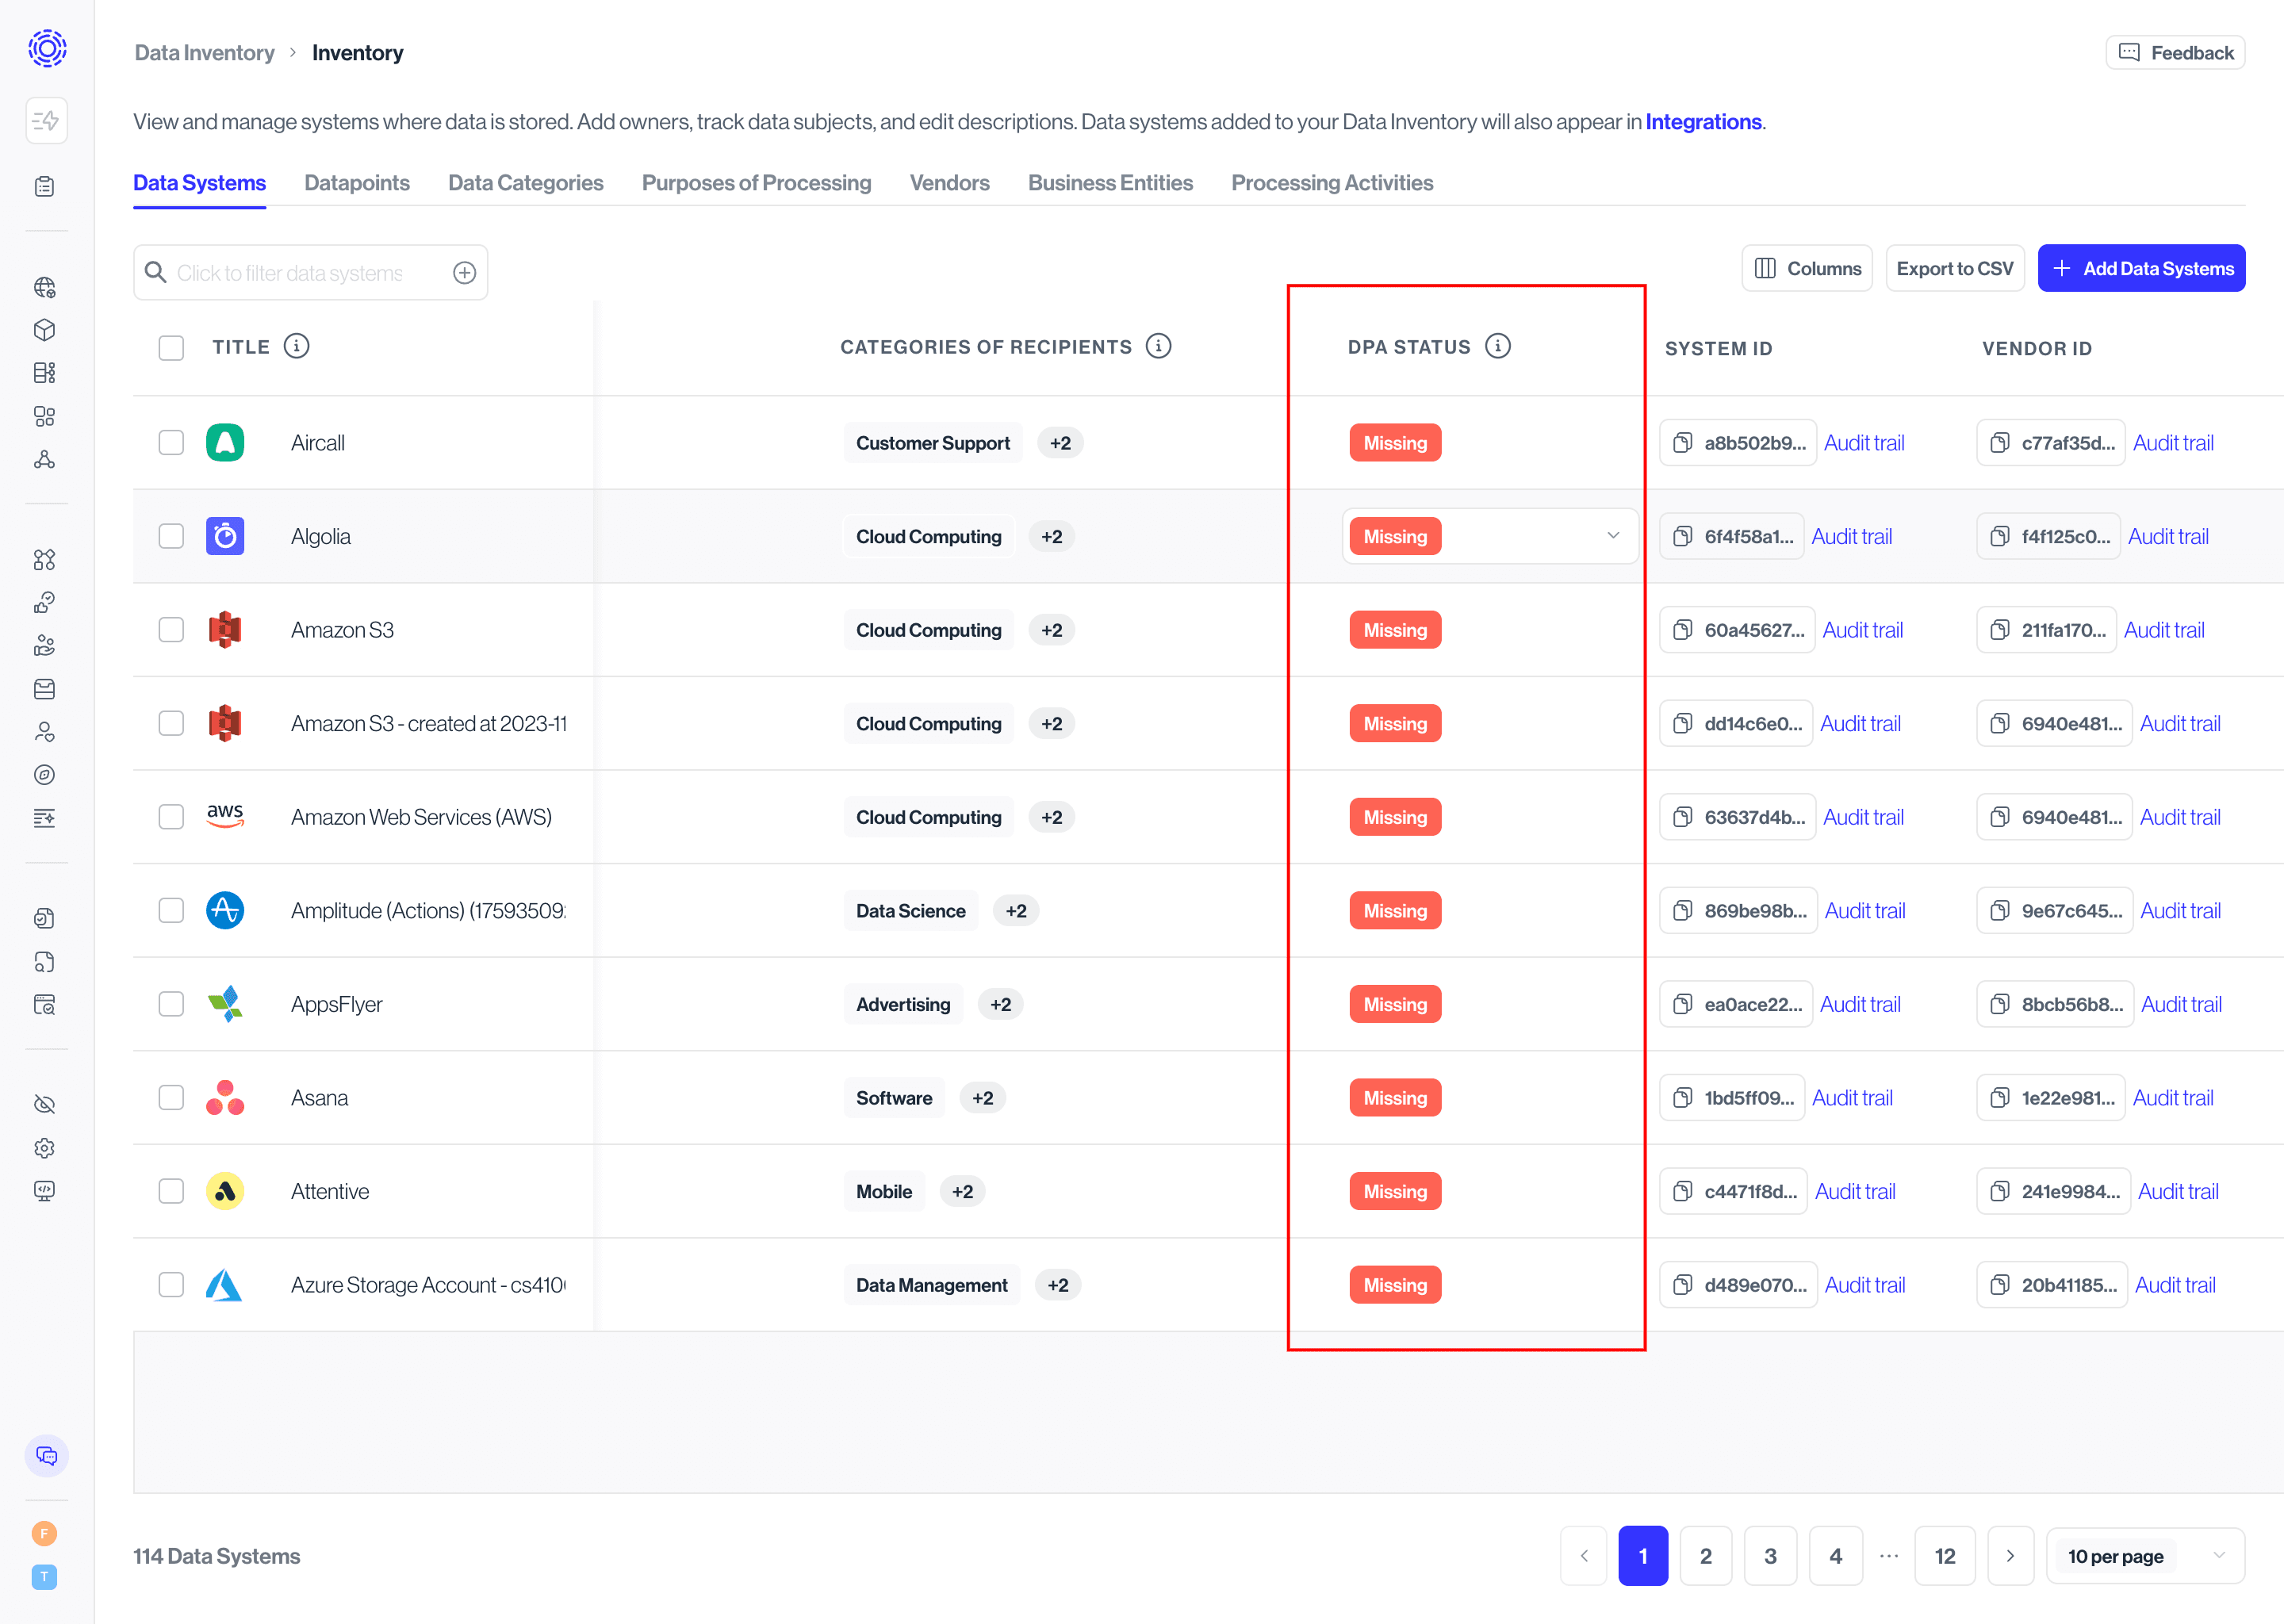2284x1624 pixels.
Task: Open the Feedback button
Action: click(x=2175, y=53)
